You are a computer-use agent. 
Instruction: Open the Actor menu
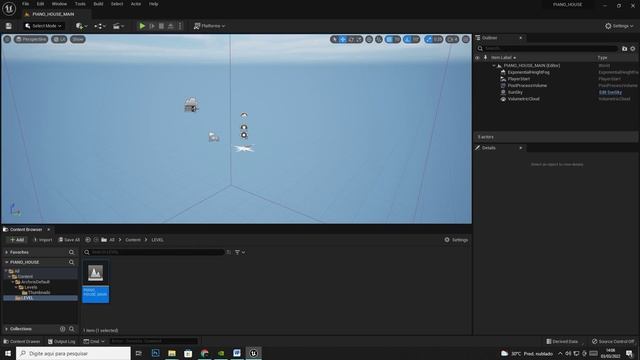click(x=136, y=4)
